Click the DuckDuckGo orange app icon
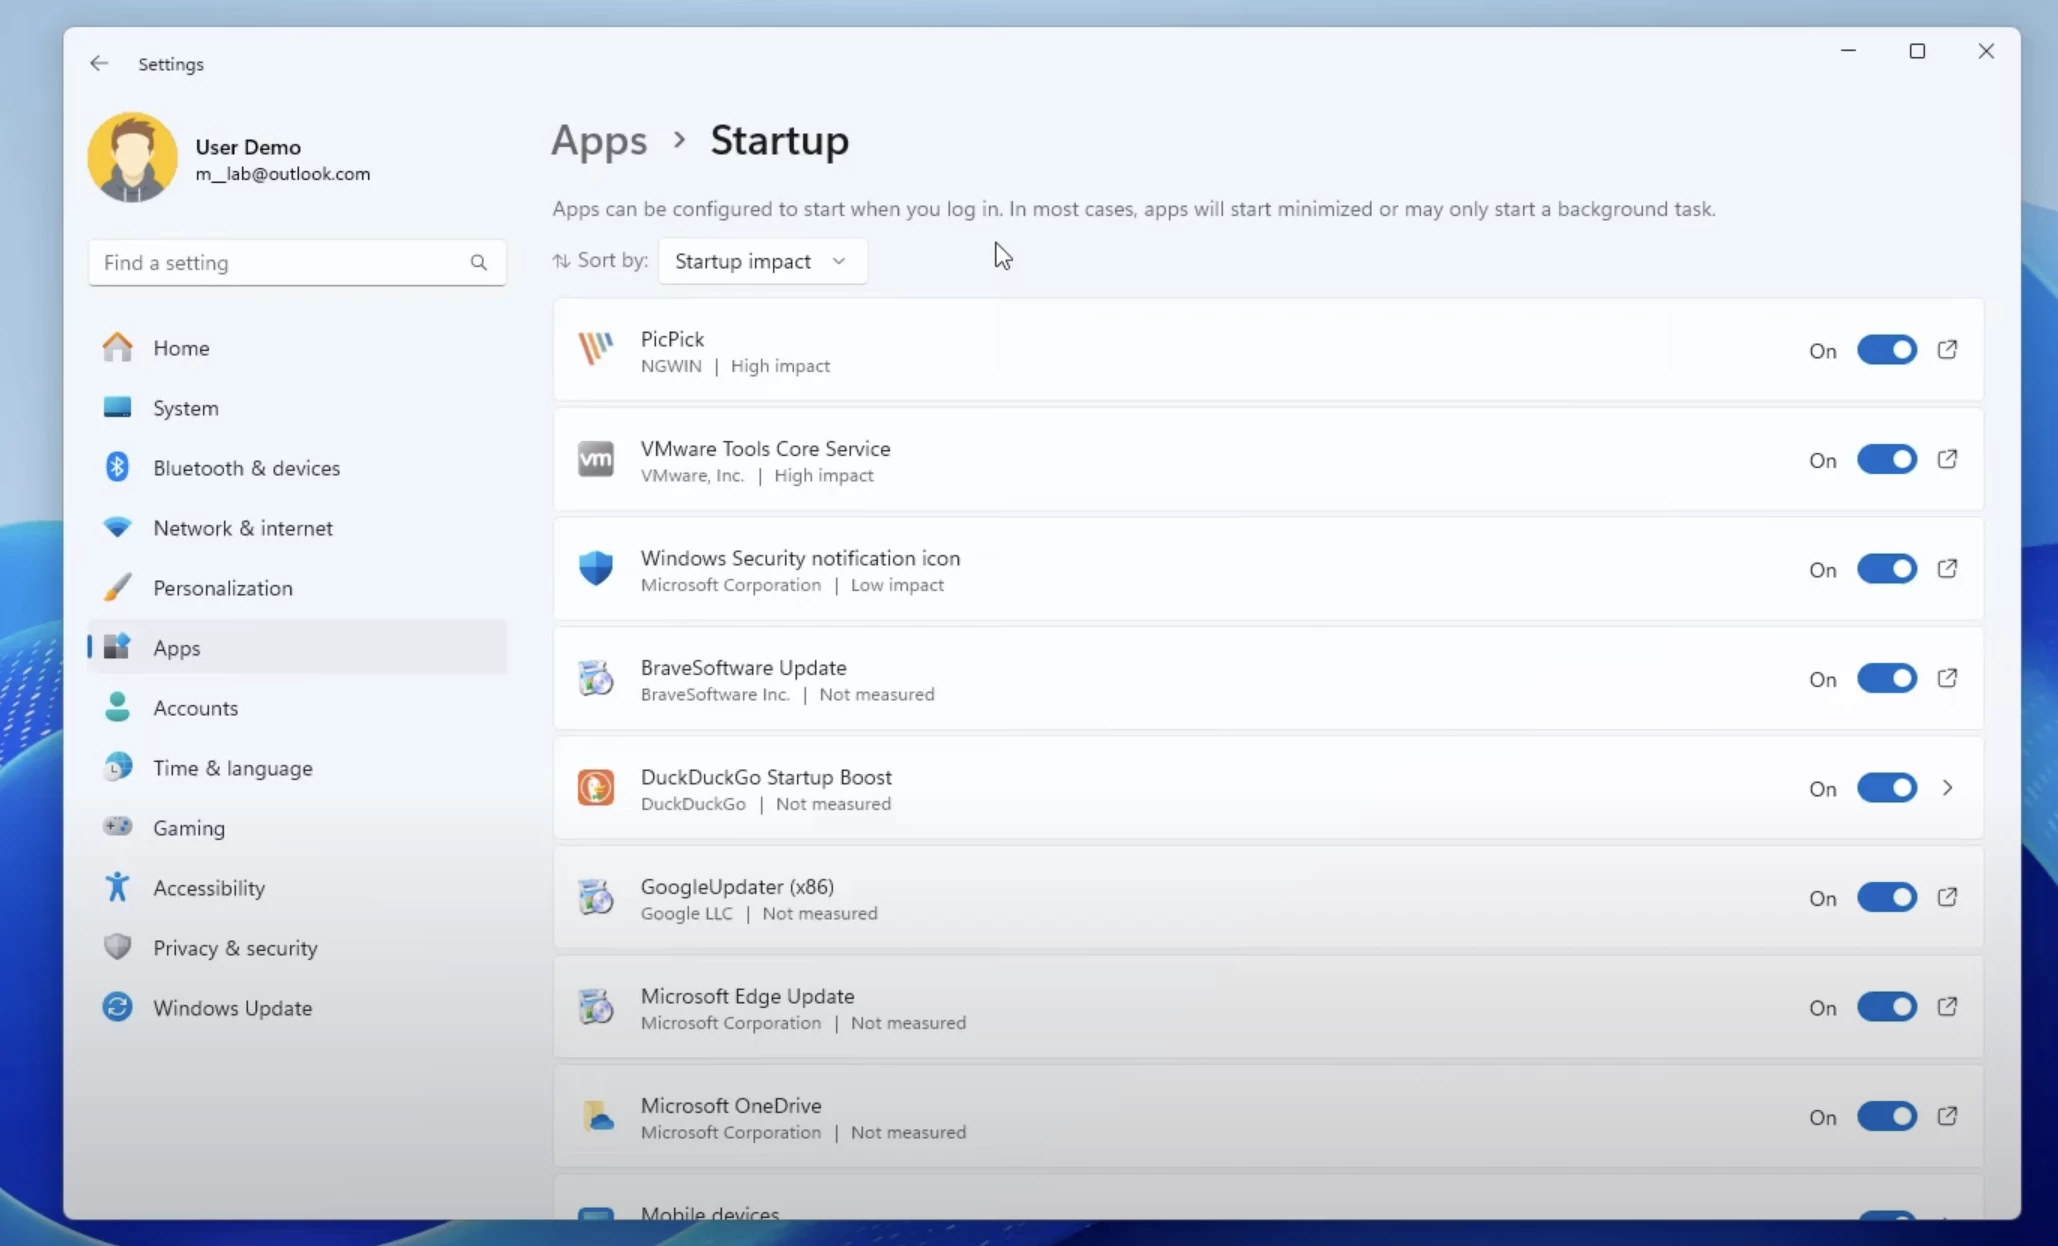Screen dimensions: 2058x1246 (x=596, y=788)
